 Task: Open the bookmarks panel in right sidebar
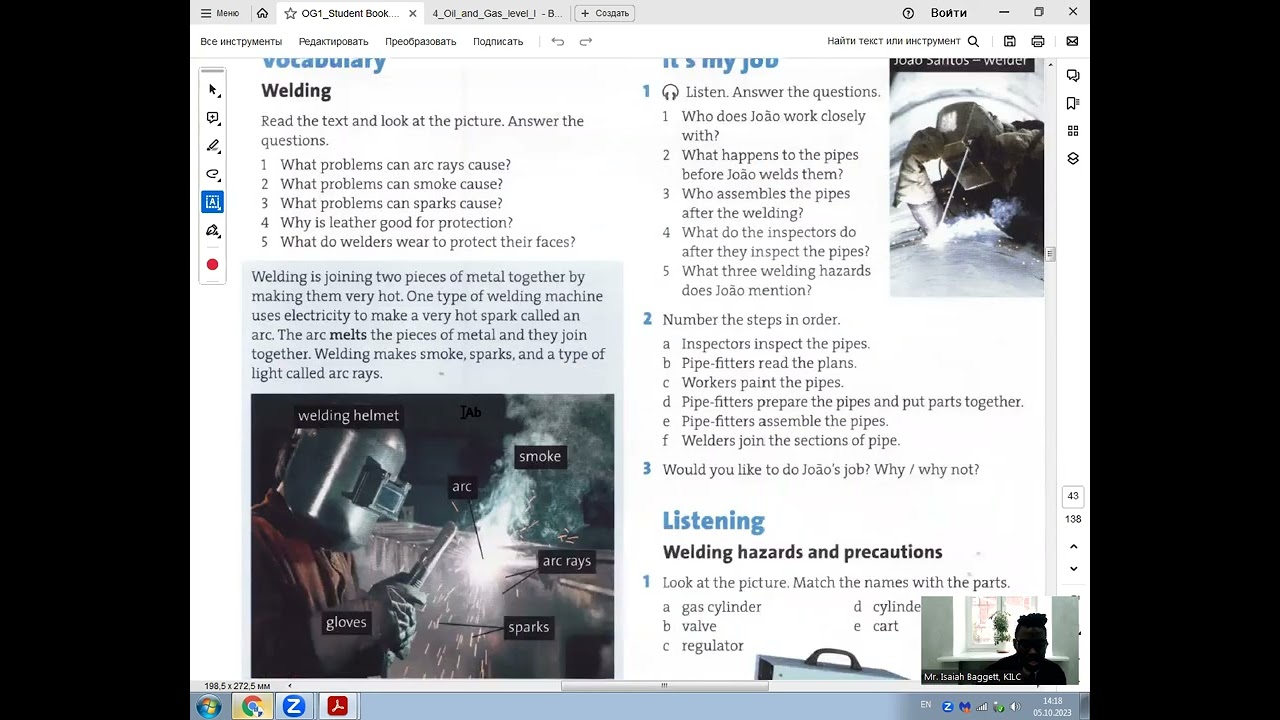tap(1073, 103)
